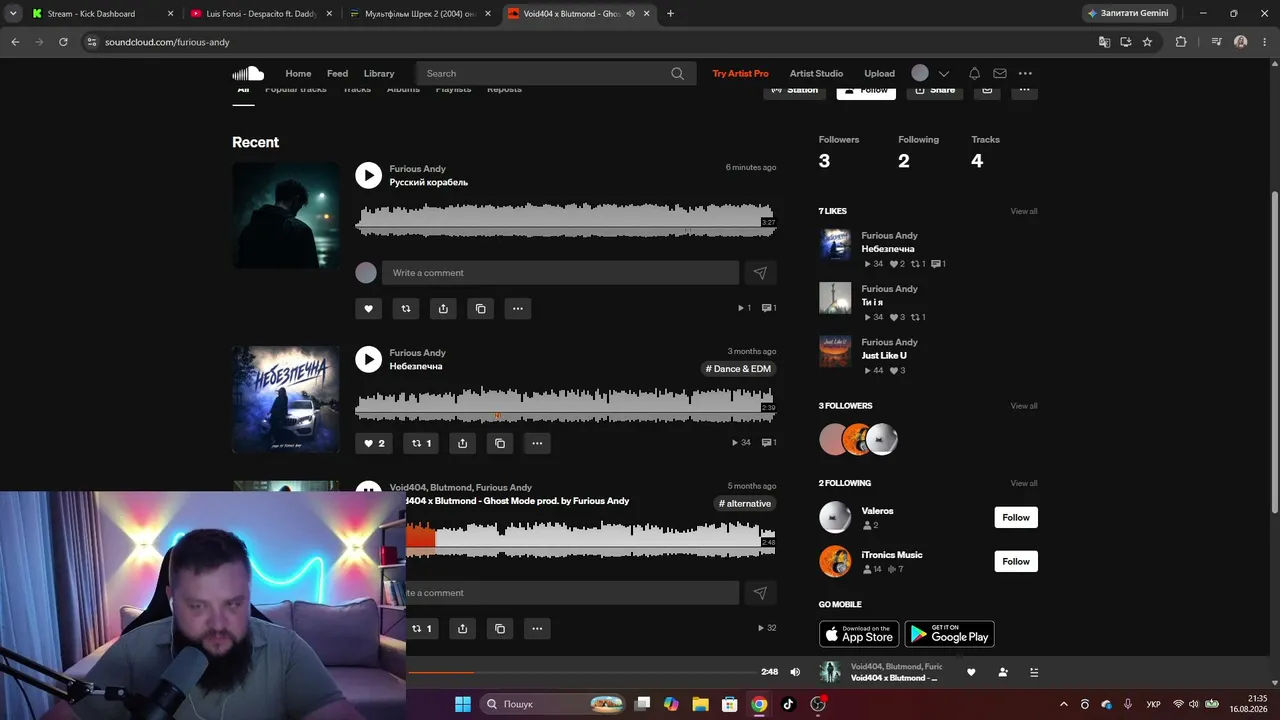Viewport: 1280px width, 720px height.
Task: Open more options for Небезпечна track
Action: pos(537,443)
